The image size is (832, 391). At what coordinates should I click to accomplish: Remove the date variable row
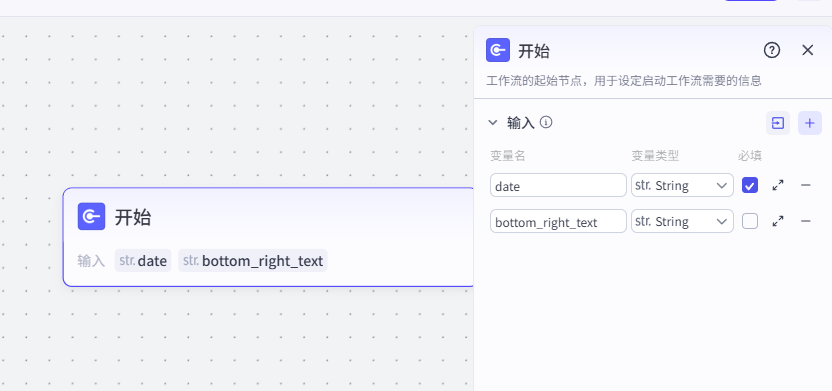coord(805,185)
